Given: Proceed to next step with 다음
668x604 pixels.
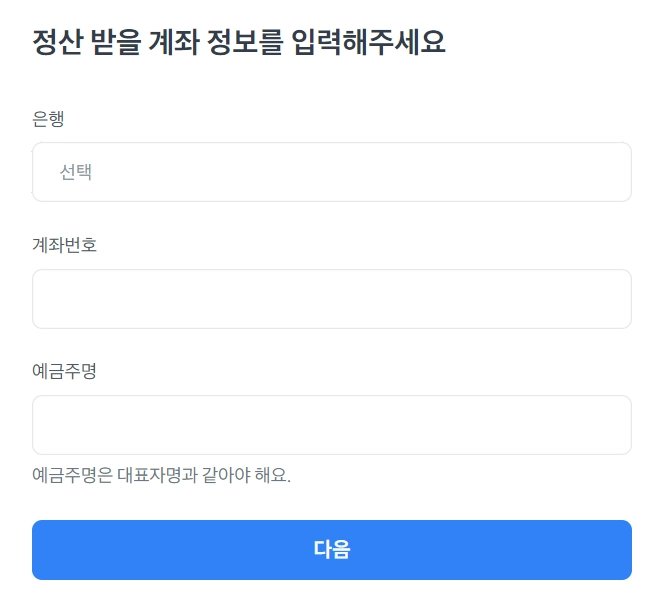Looking at the screenshot, I should 331,550.
